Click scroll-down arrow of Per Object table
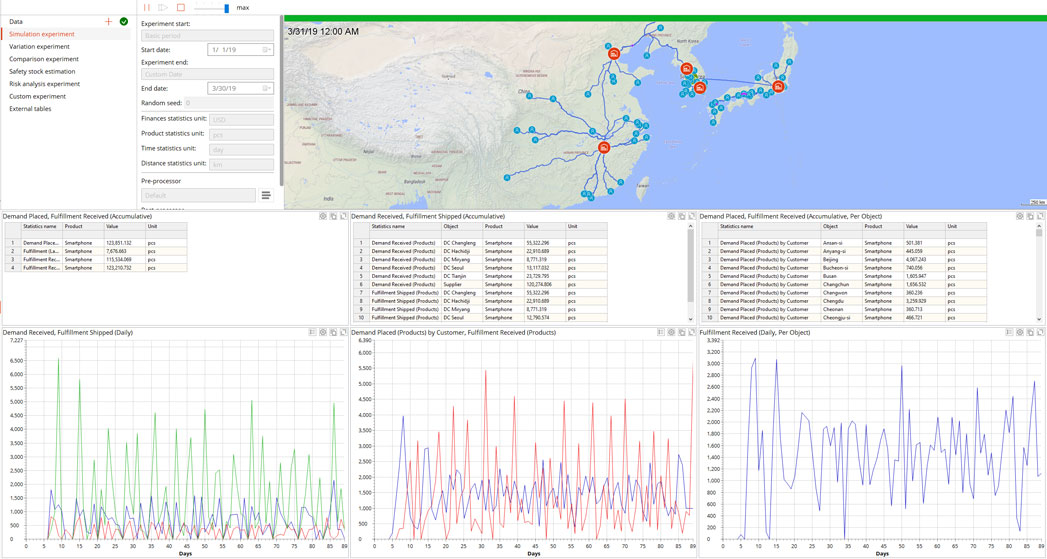 point(1039,319)
